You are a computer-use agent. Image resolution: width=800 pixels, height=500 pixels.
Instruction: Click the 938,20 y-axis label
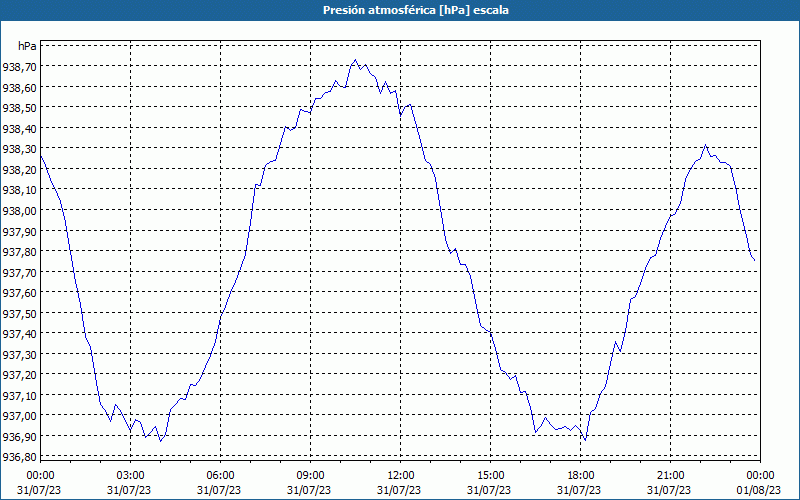point(19,170)
